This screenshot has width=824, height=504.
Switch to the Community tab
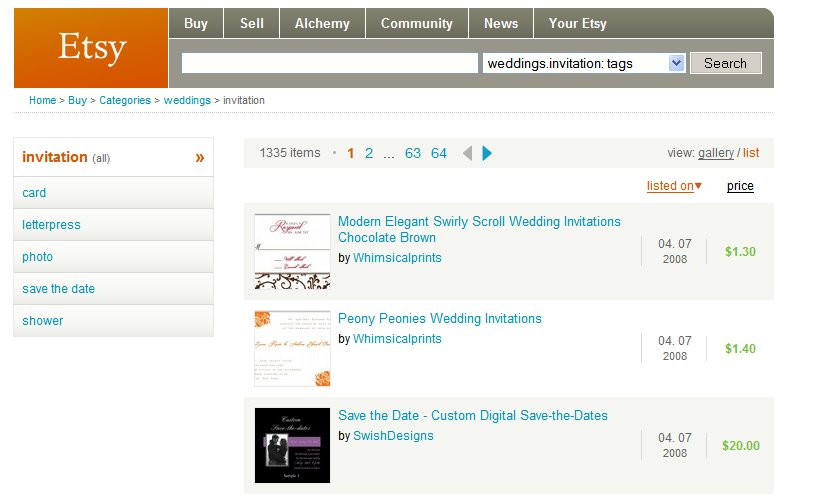pos(416,23)
